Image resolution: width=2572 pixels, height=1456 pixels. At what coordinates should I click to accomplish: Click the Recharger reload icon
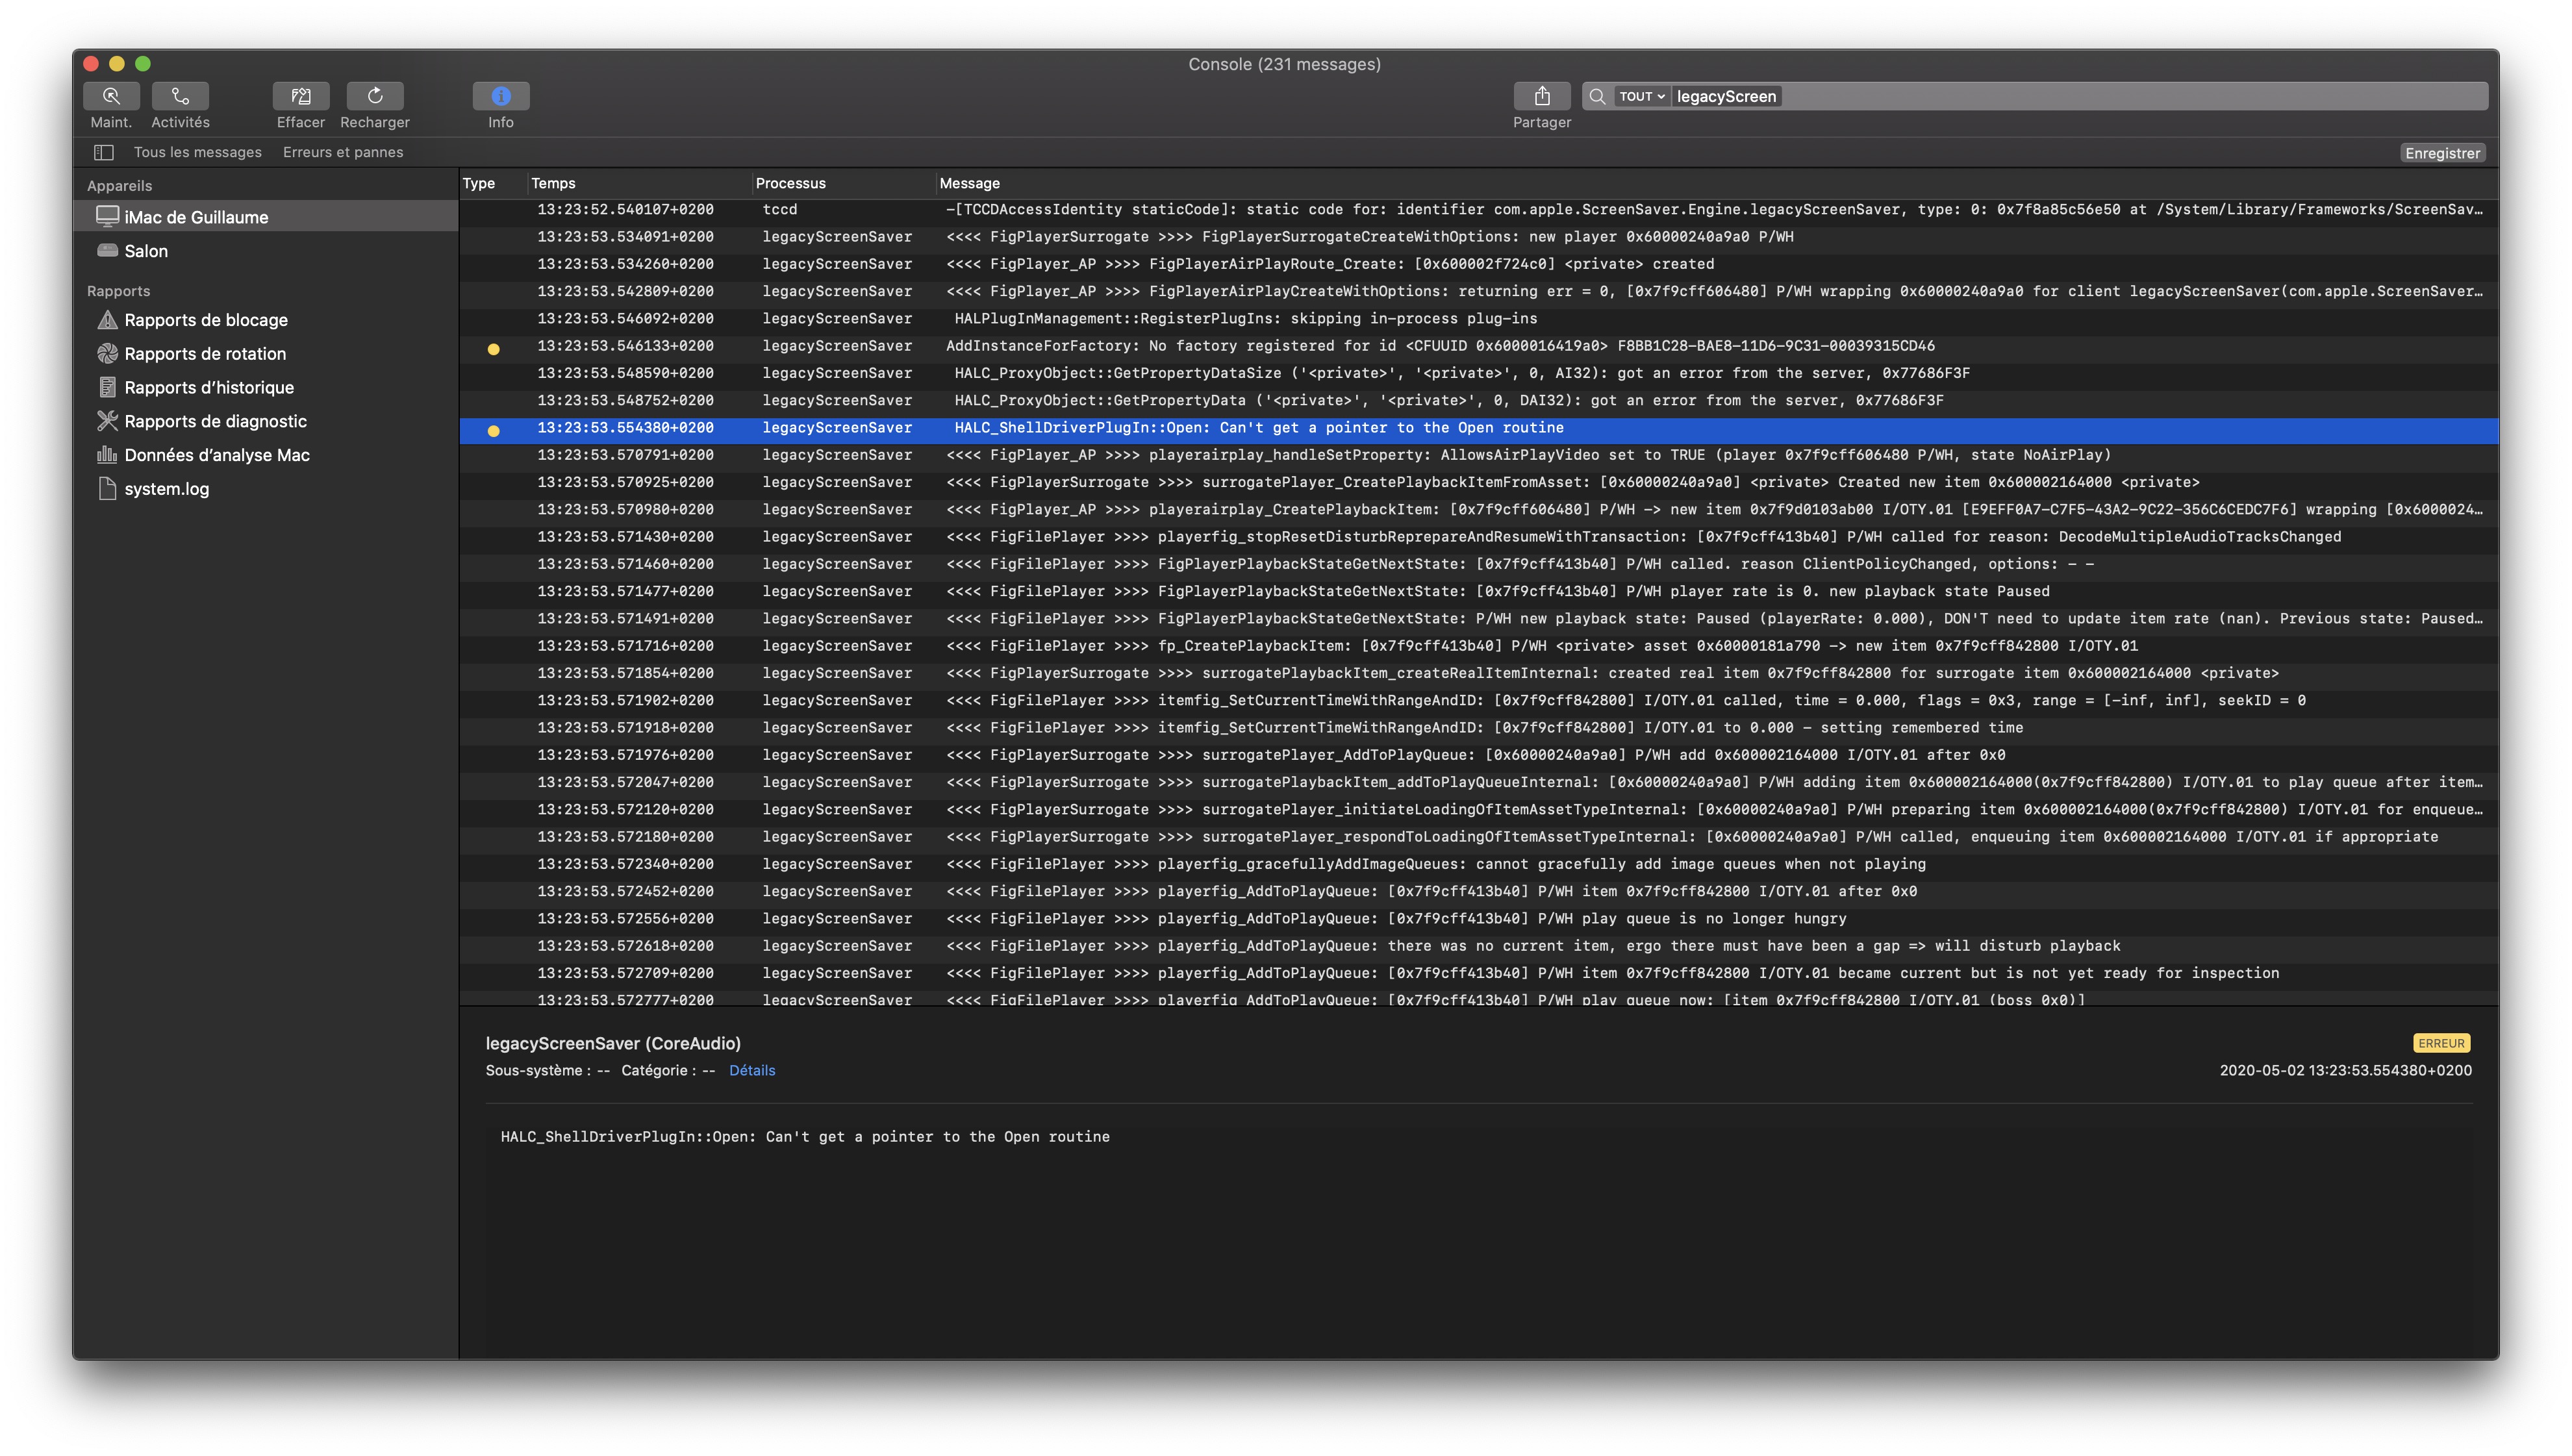[375, 96]
